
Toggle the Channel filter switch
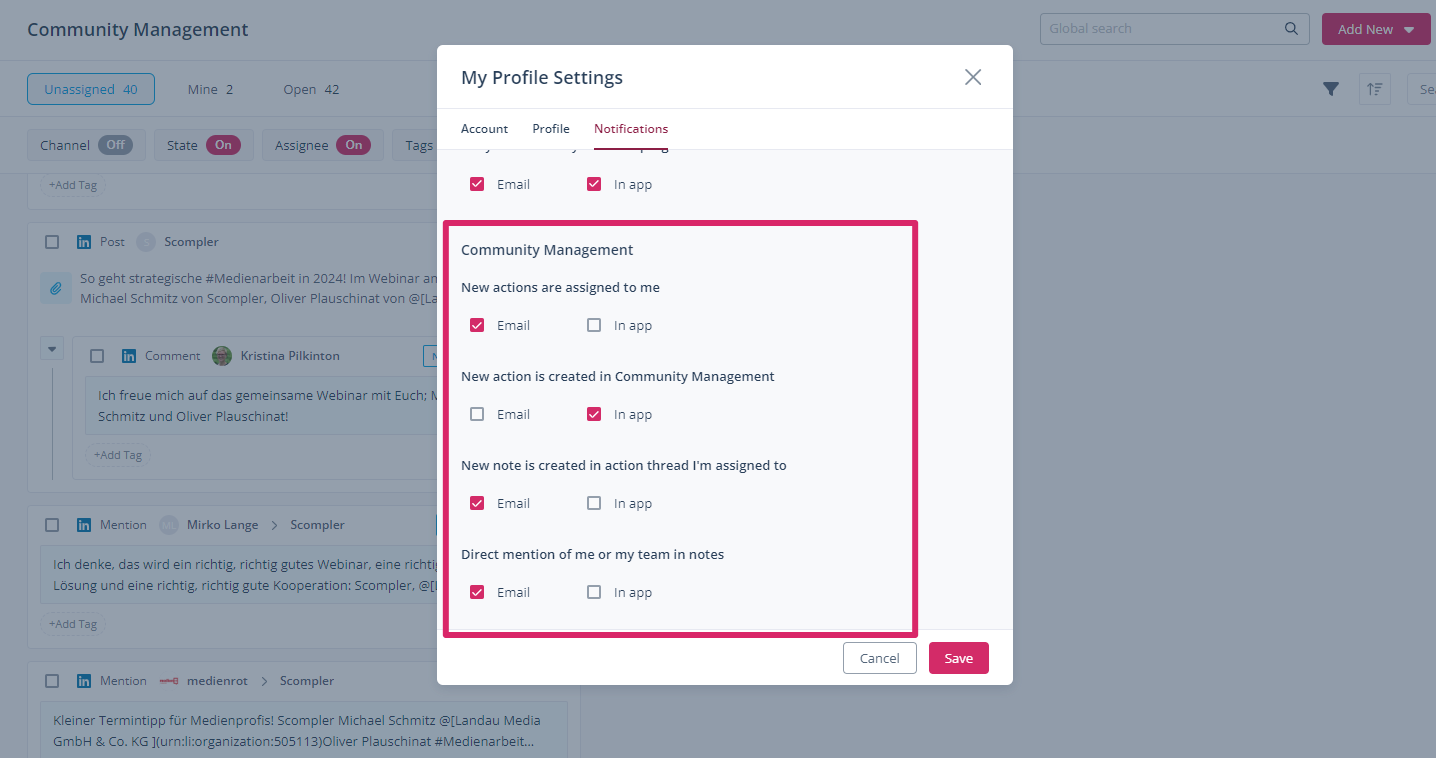pos(115,145)
